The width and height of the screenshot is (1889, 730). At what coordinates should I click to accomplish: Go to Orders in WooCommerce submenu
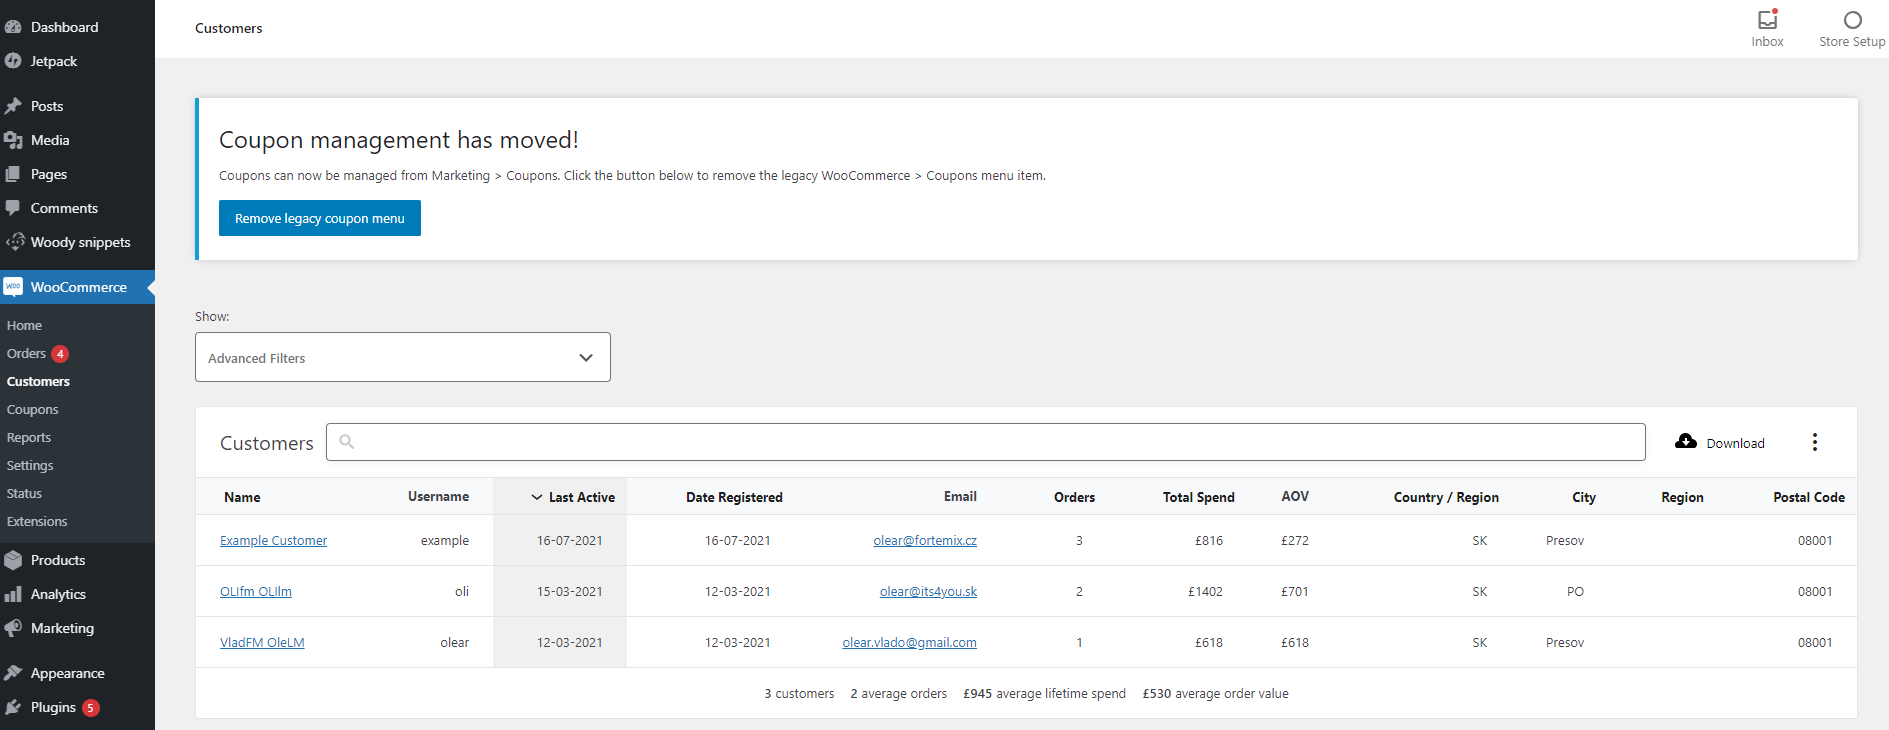(x=27, y=353)
